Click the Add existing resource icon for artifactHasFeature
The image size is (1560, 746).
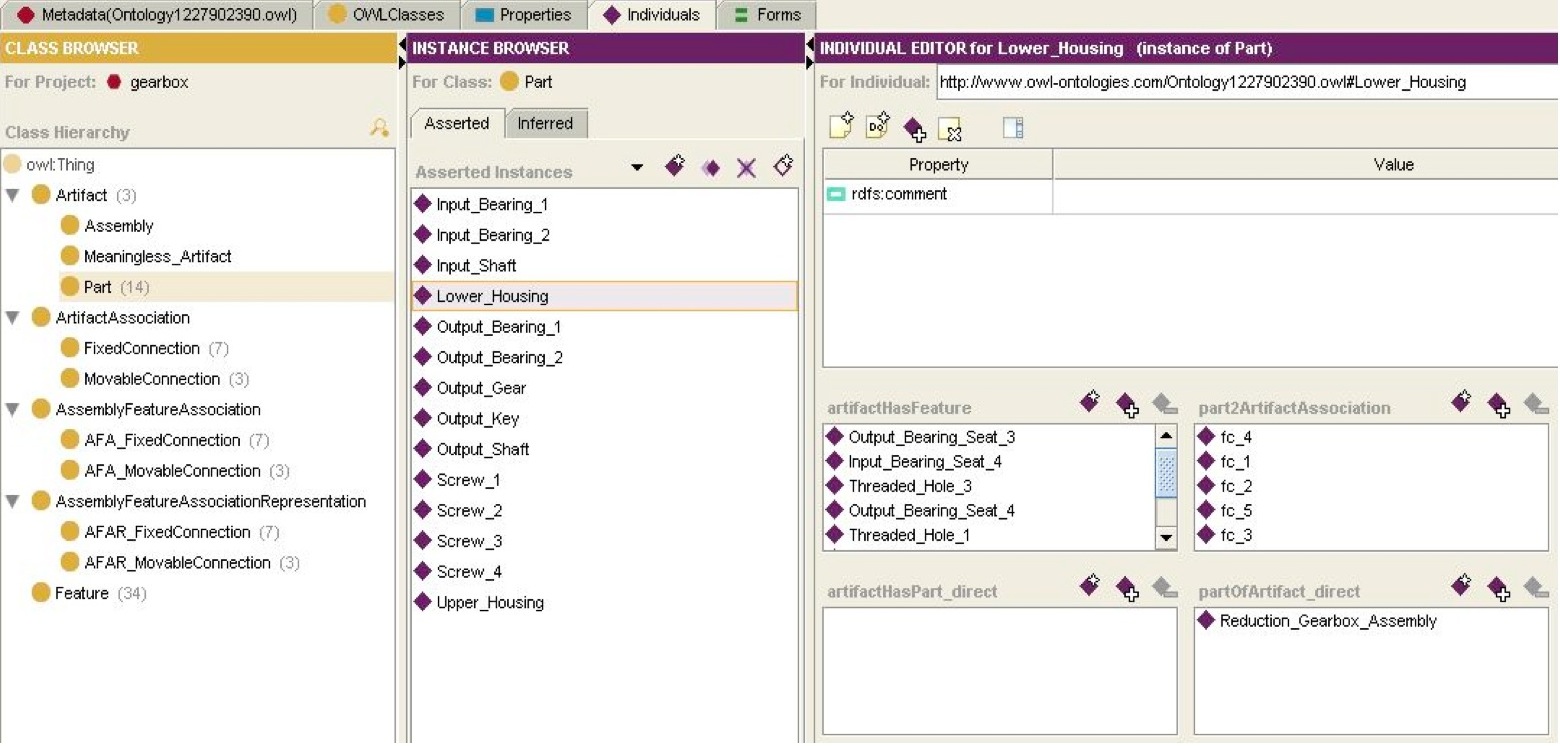pyautogui.click(x=1127, y=405)
